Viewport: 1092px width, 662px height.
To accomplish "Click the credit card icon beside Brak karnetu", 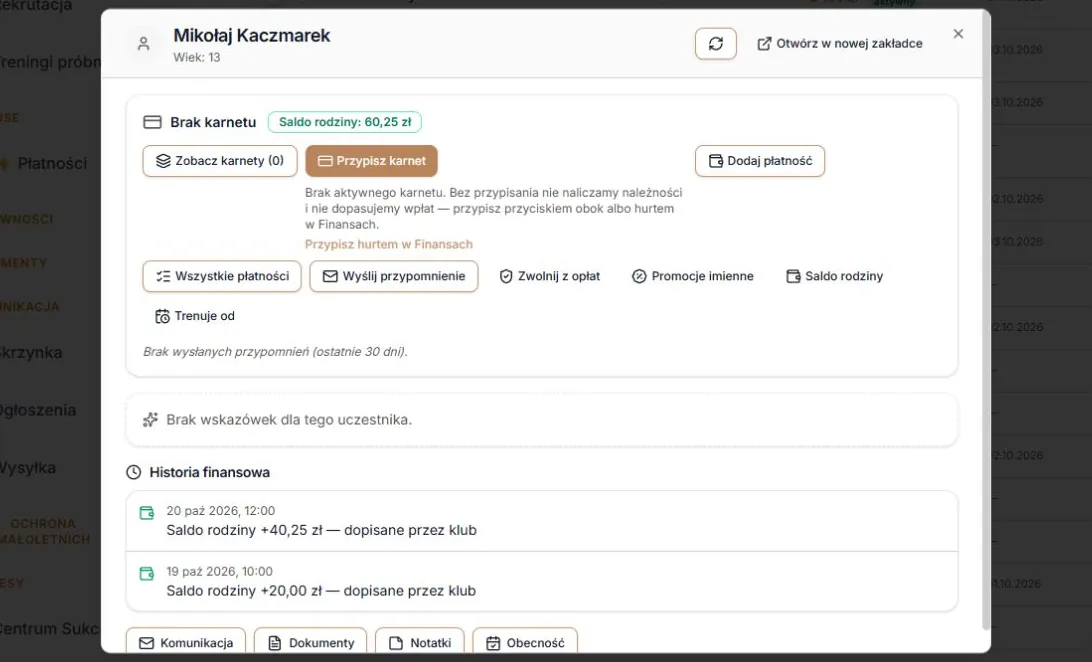I will pyautogui.click(x=152, y=123).
